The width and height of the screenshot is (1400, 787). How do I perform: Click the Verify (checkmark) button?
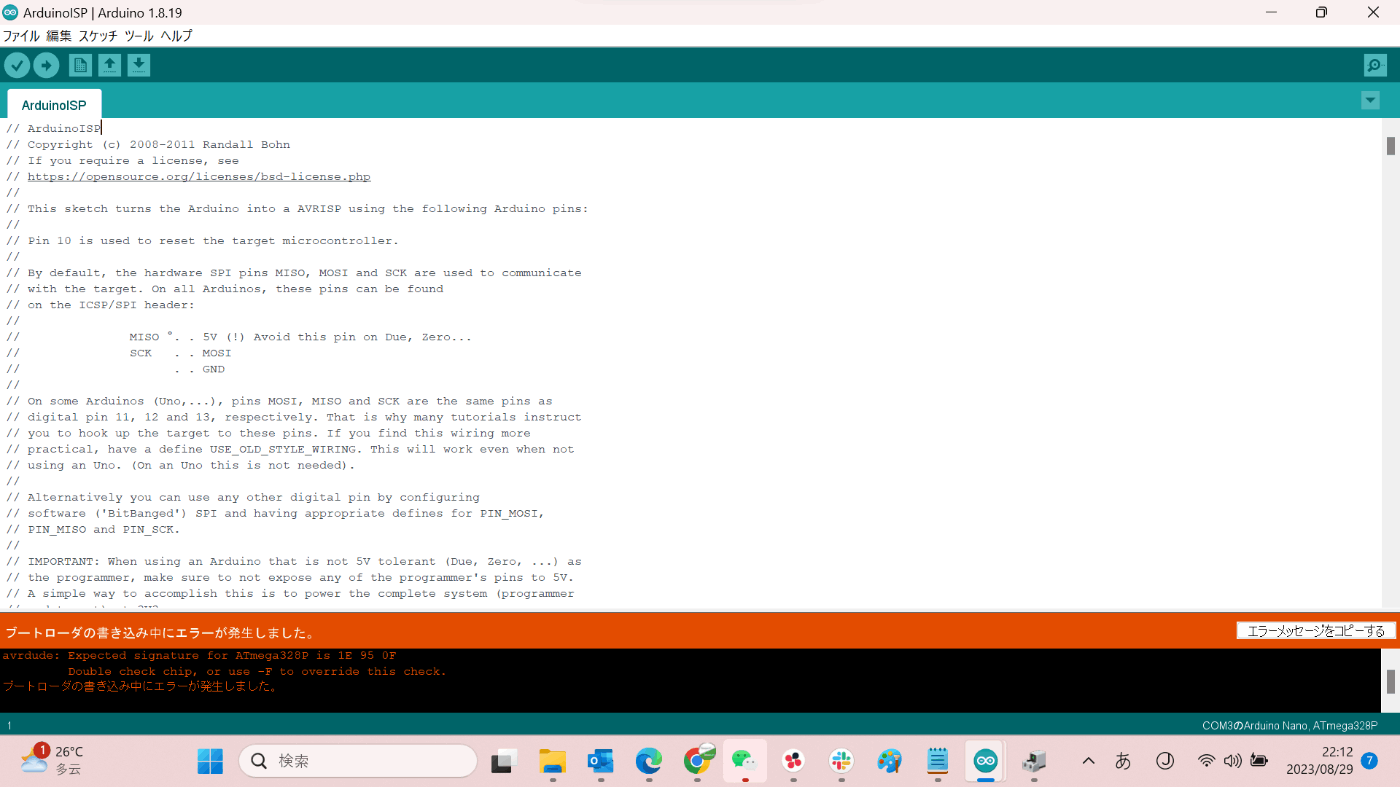click(x=17, y=65)
